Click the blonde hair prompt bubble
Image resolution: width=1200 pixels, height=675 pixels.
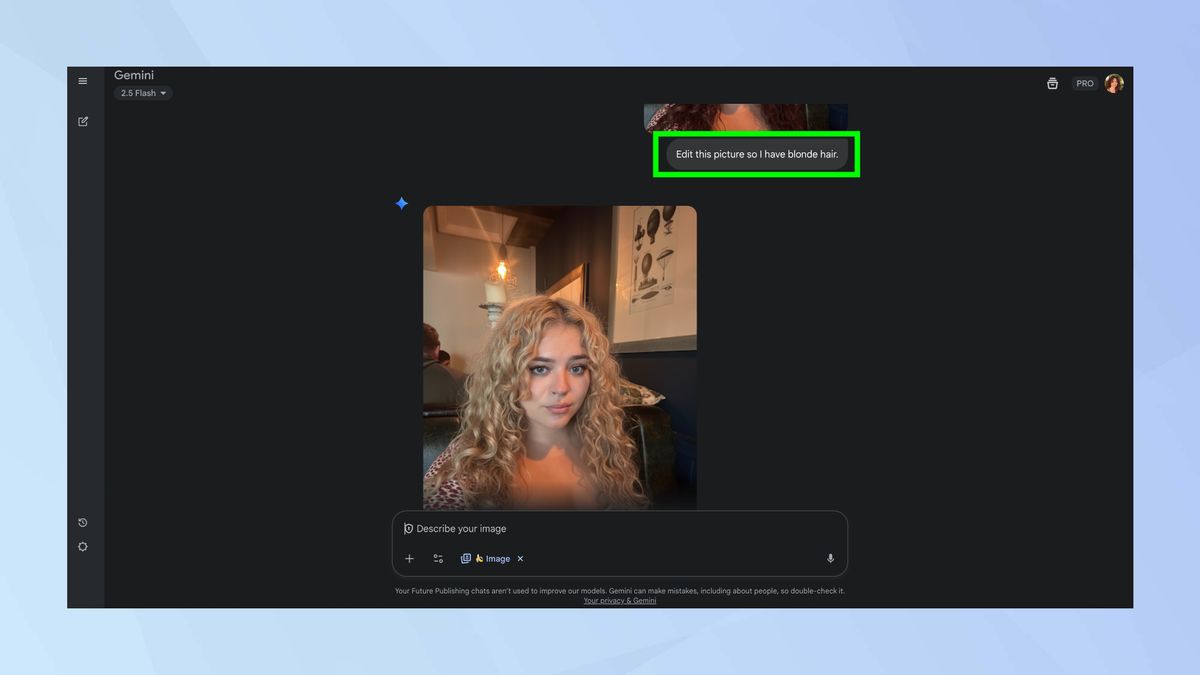coord(756,154)
